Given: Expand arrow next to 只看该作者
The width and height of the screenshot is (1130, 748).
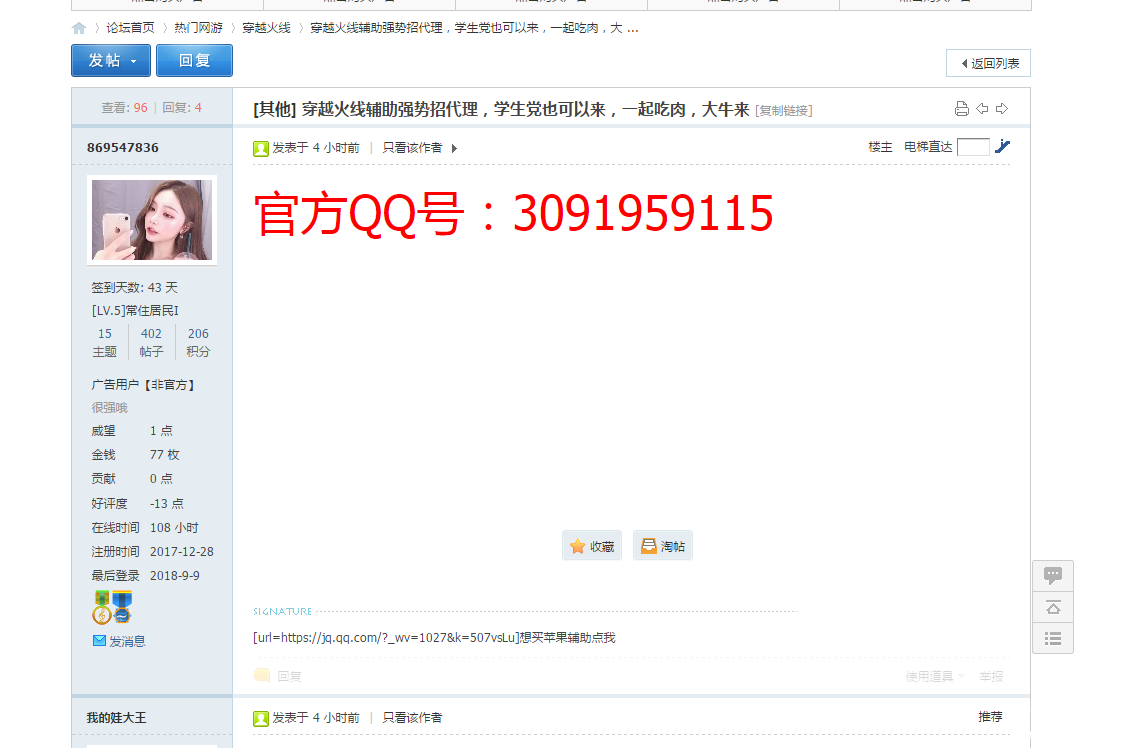Looking at the screenshot, I should coord(454,148).
